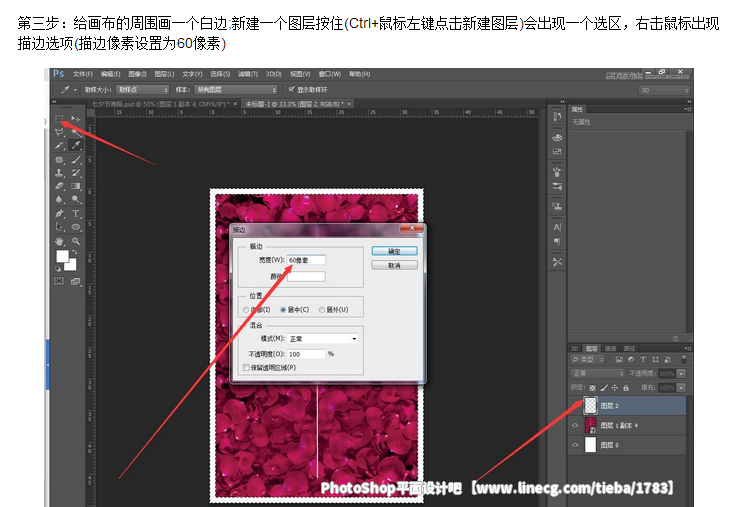Select the Clone Stamp tool

pyautogui.click(x=59, y=173)
